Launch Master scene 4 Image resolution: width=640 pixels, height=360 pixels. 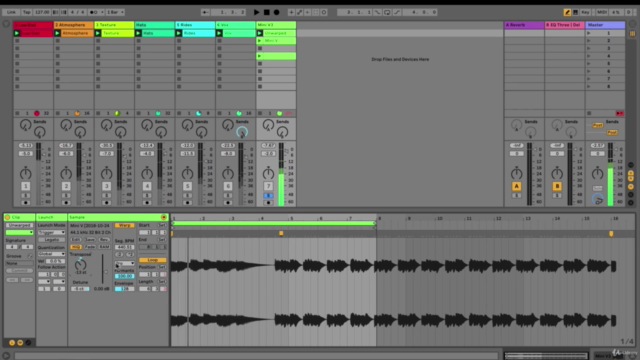click(x=589, y=56)
